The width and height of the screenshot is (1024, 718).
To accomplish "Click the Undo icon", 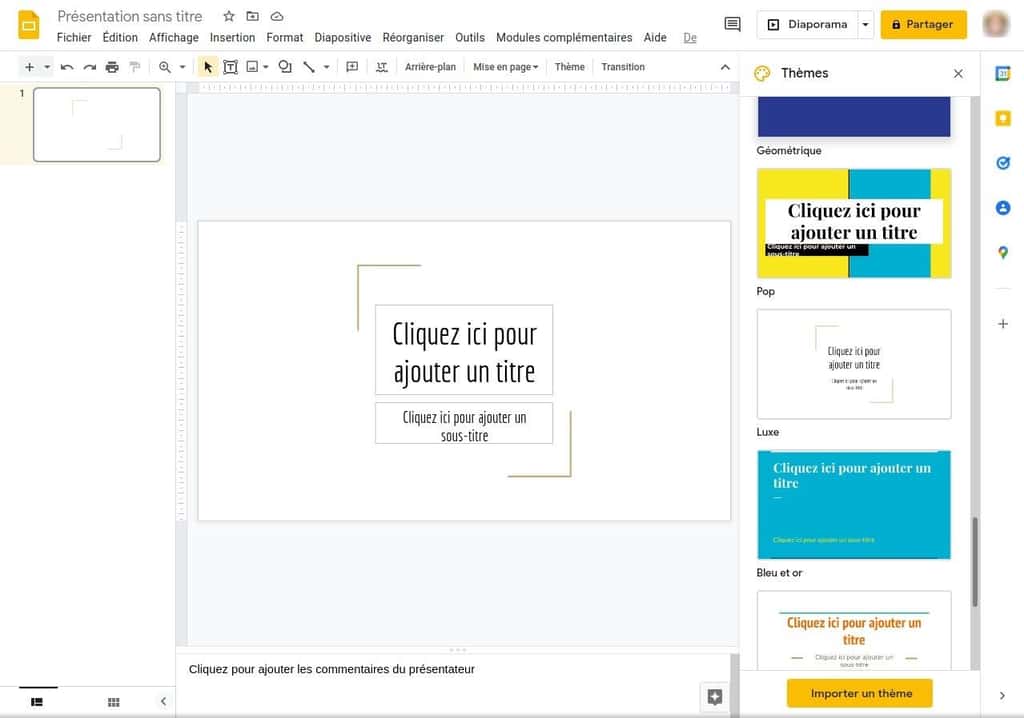I will (x=67, y=67).
